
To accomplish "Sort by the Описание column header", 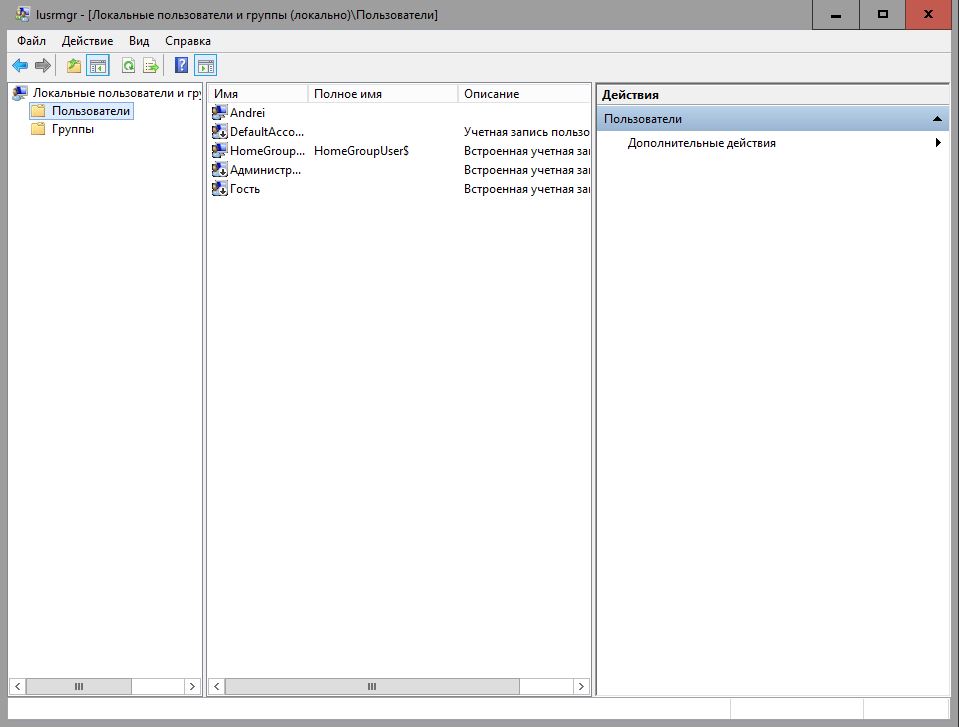I will coord(524,94).
